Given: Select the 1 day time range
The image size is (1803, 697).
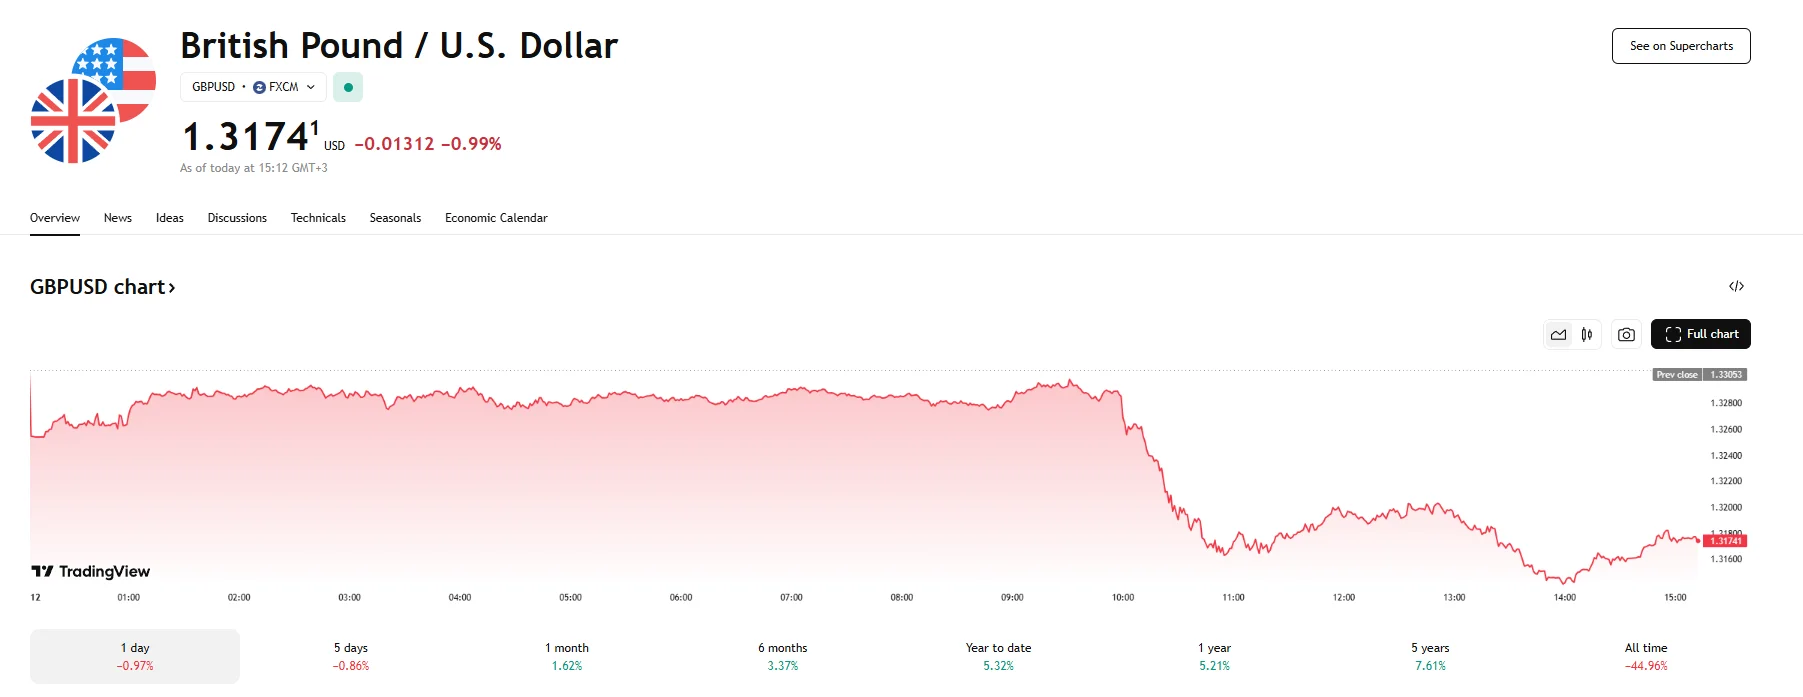Looking at the screenshot, I should point(135,656).
